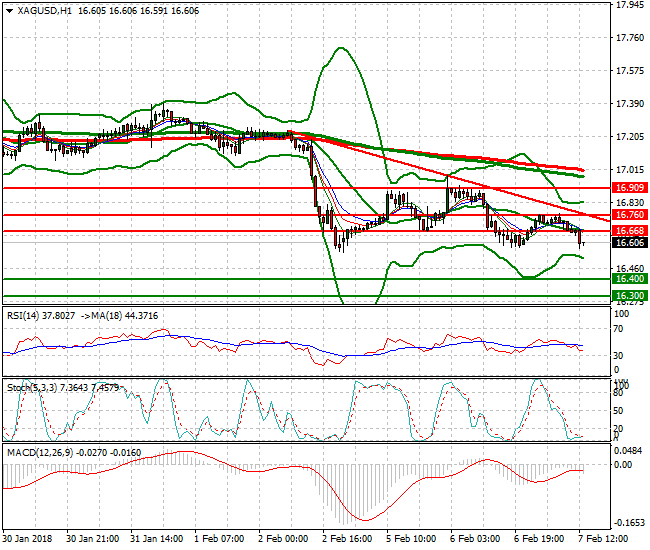This screenshot has height=550, width=650.
Task: Click the 6 Feb 03:00 time label
Action: coord(475,539)
